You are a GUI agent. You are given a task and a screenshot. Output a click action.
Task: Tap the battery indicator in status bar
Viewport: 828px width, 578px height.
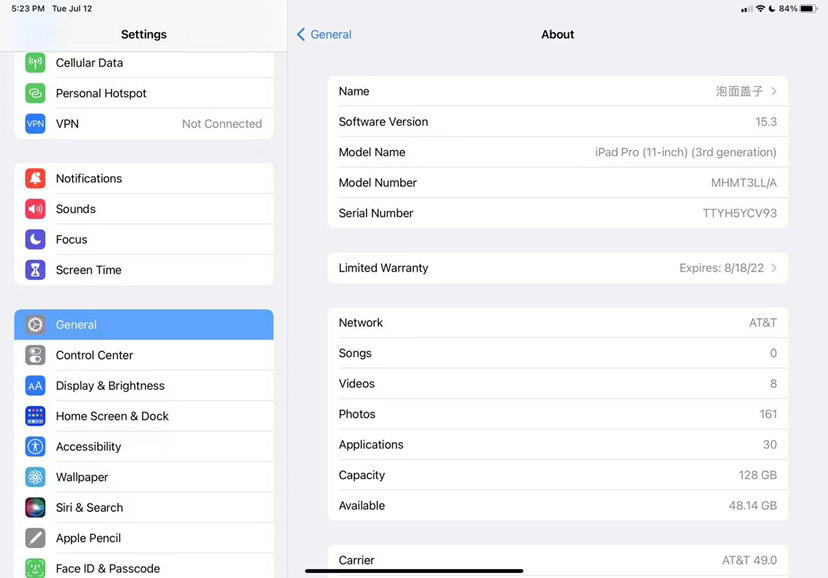808,8
